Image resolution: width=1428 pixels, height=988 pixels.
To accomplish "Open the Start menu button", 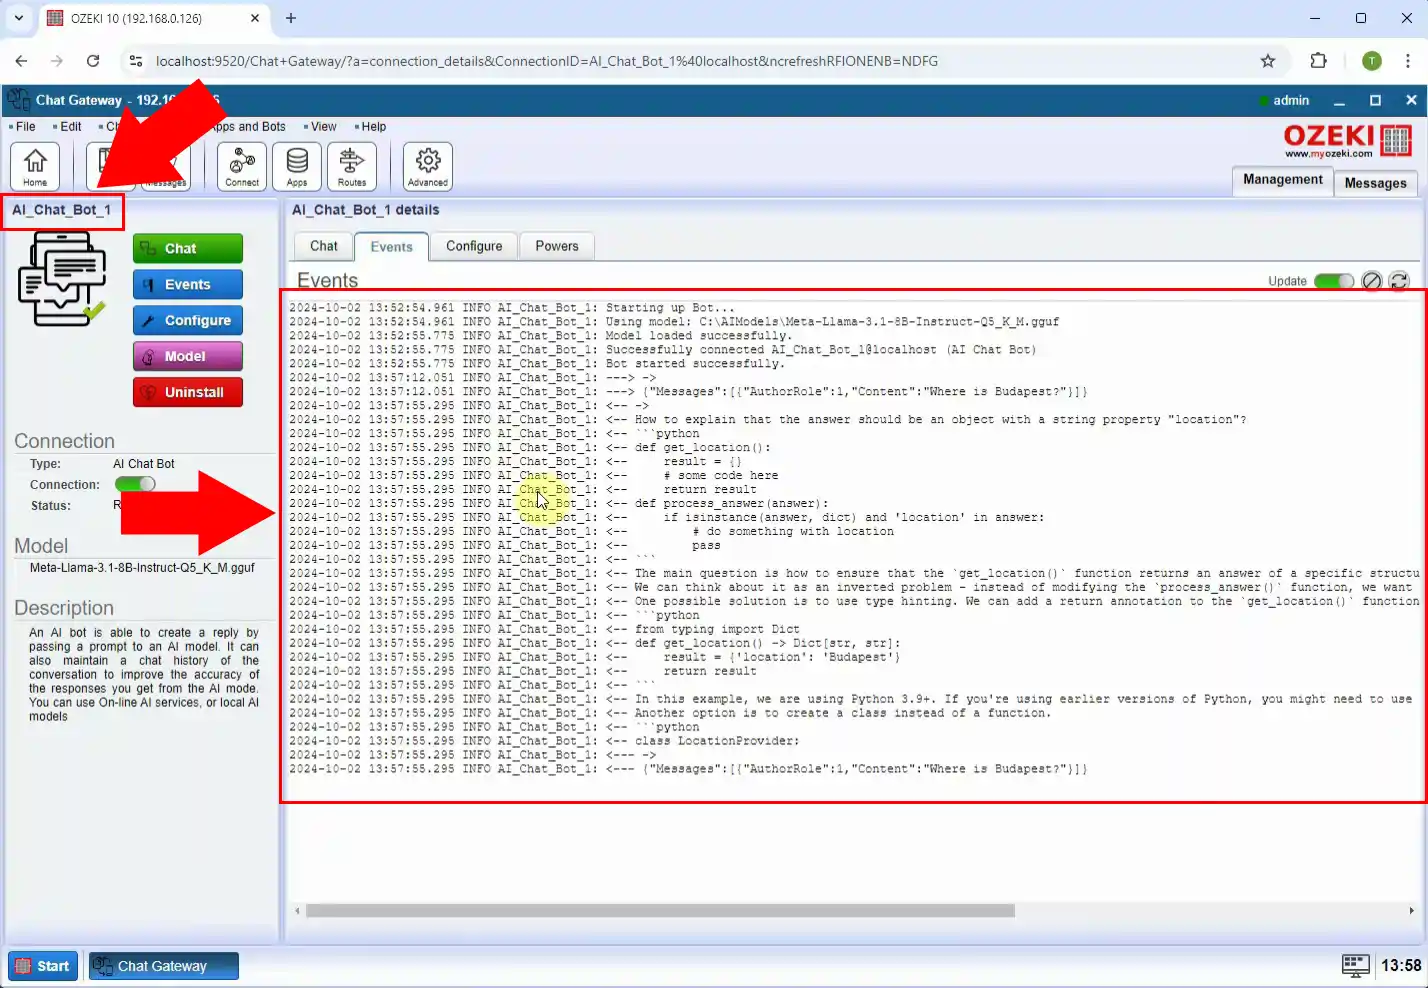I will coord(43,966).
